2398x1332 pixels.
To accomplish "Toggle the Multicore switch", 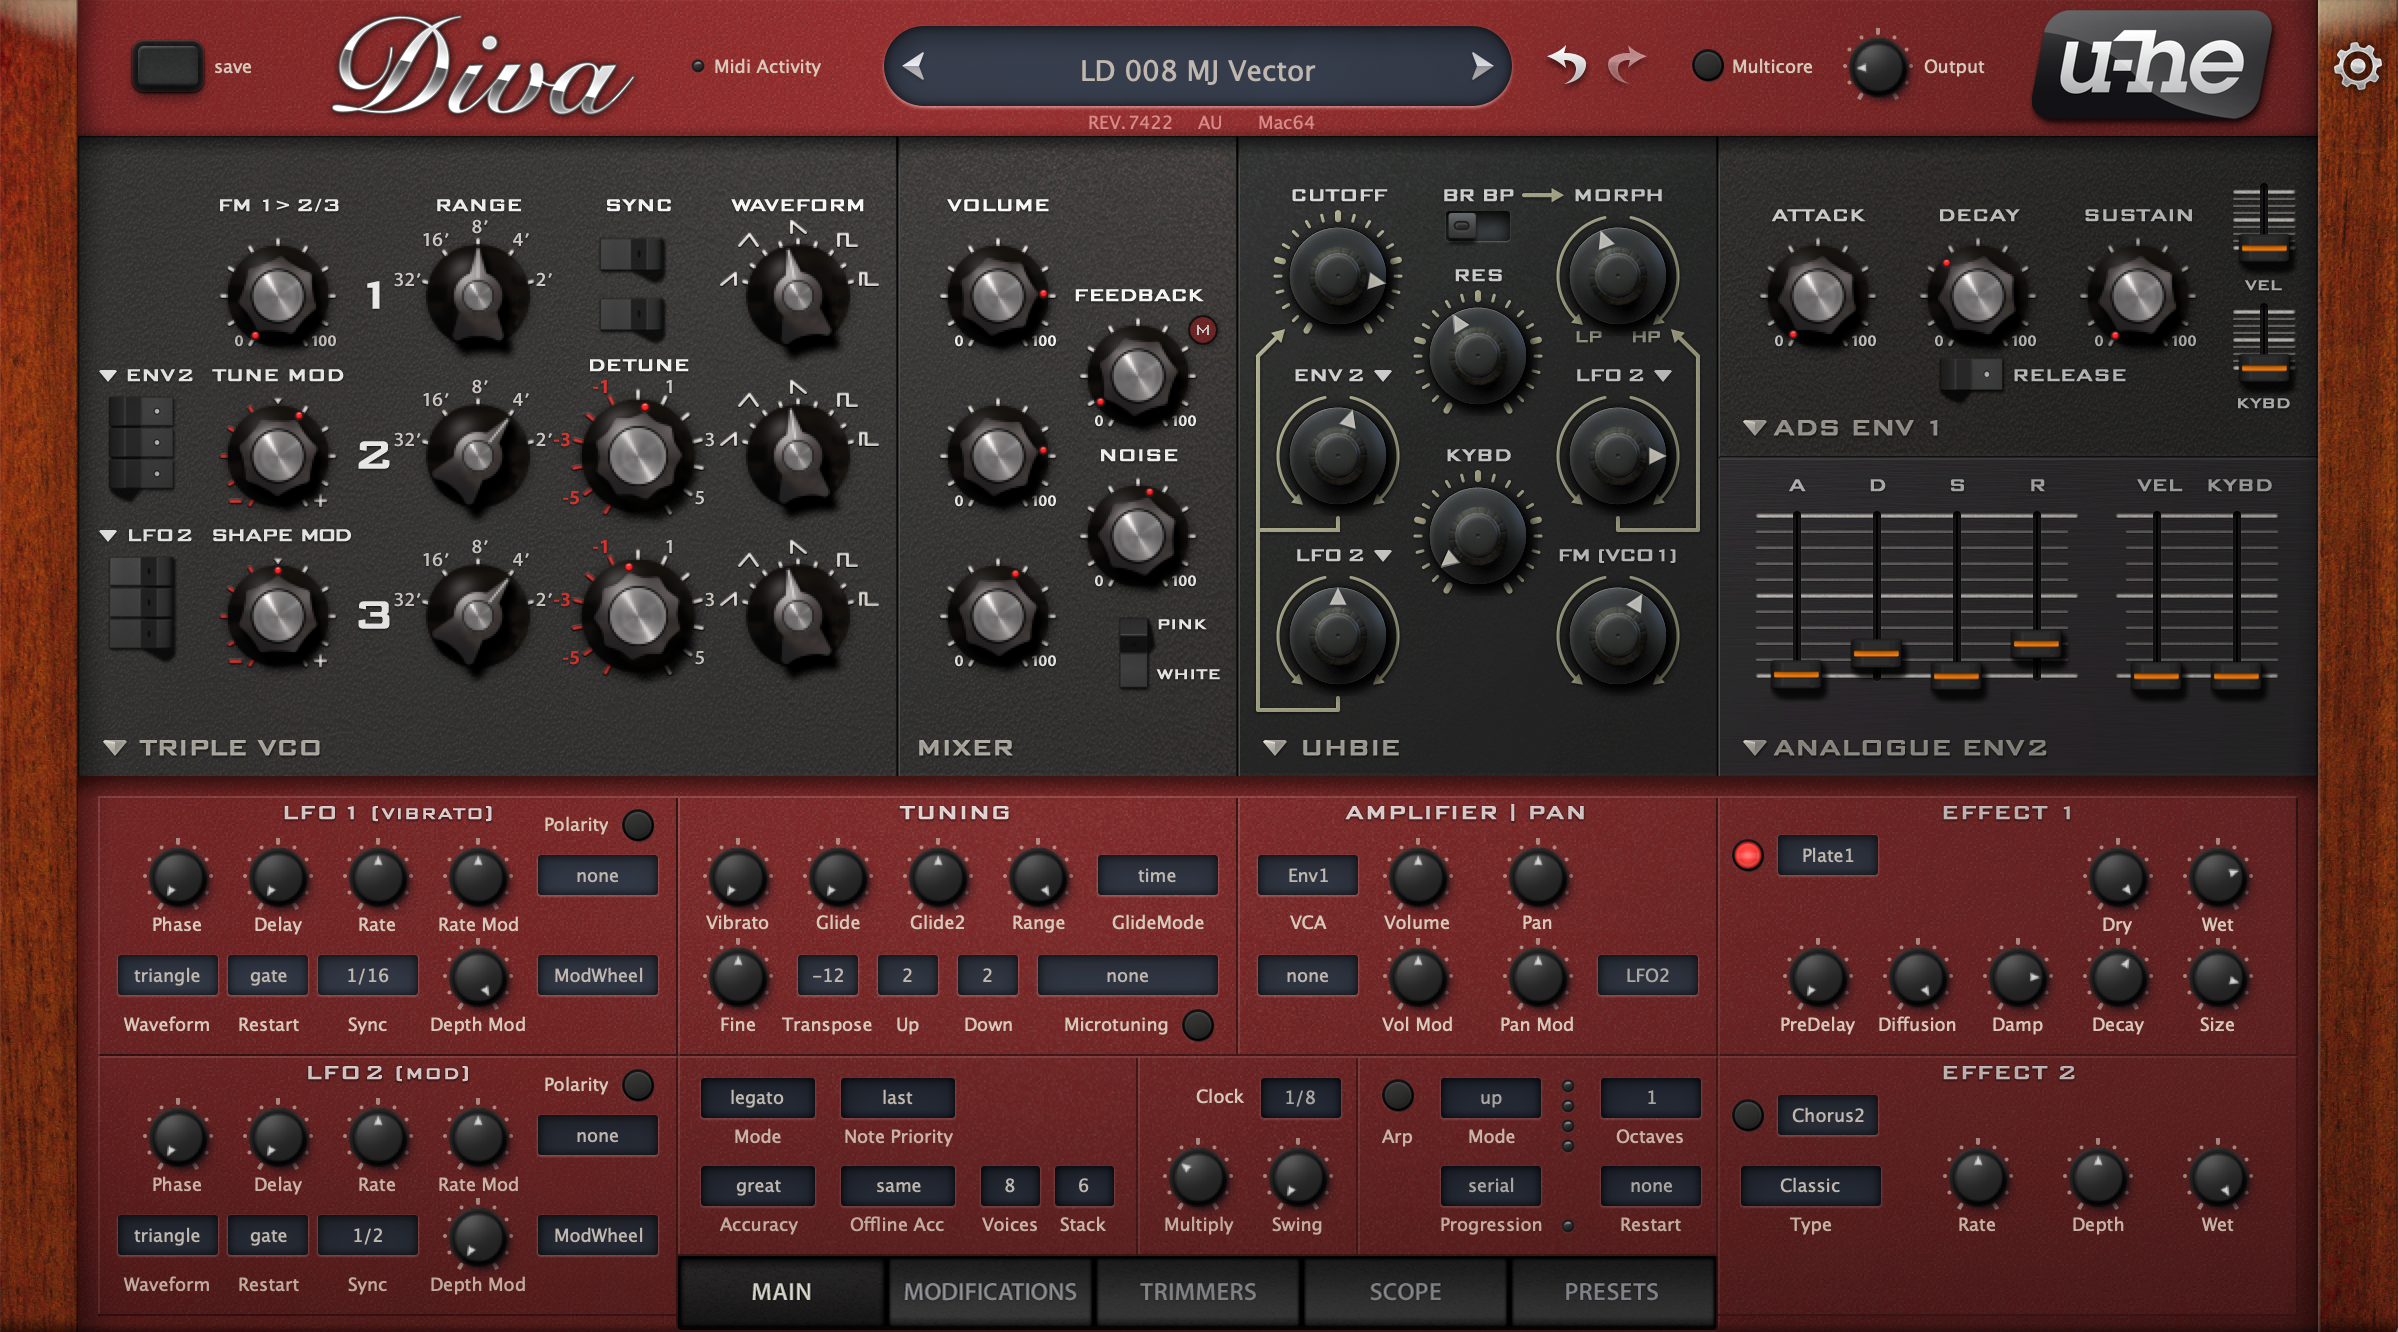I will pyautogui.click(x=1707, y=66).
